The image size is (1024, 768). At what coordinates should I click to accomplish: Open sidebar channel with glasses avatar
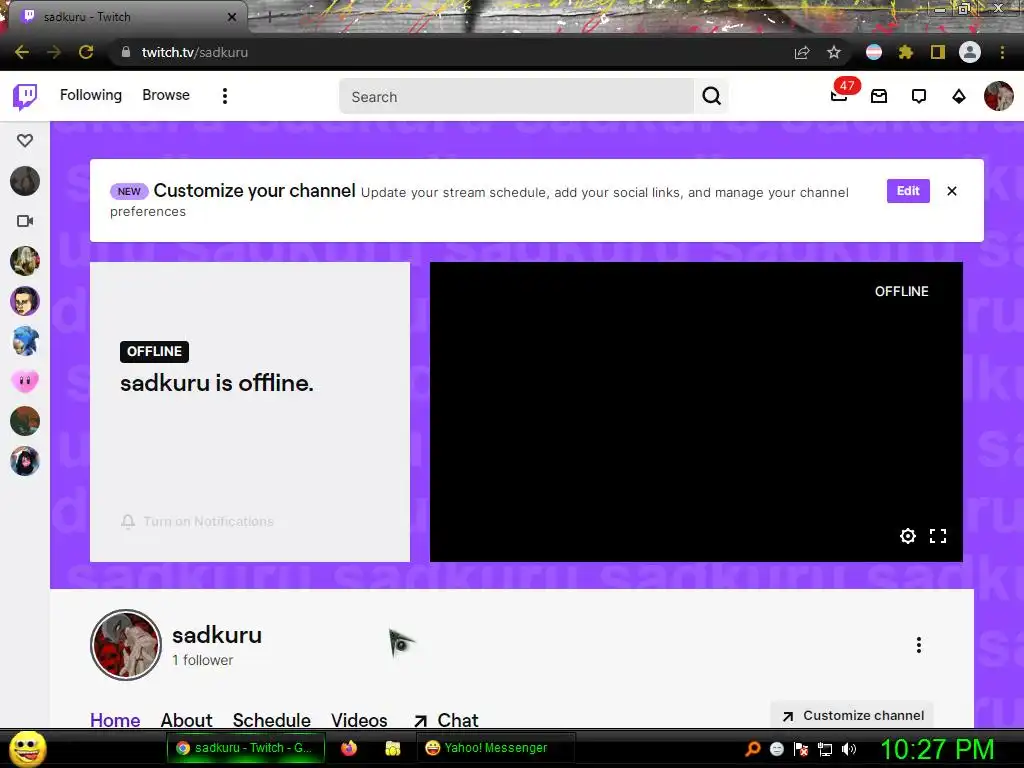[x=25, y=301]
